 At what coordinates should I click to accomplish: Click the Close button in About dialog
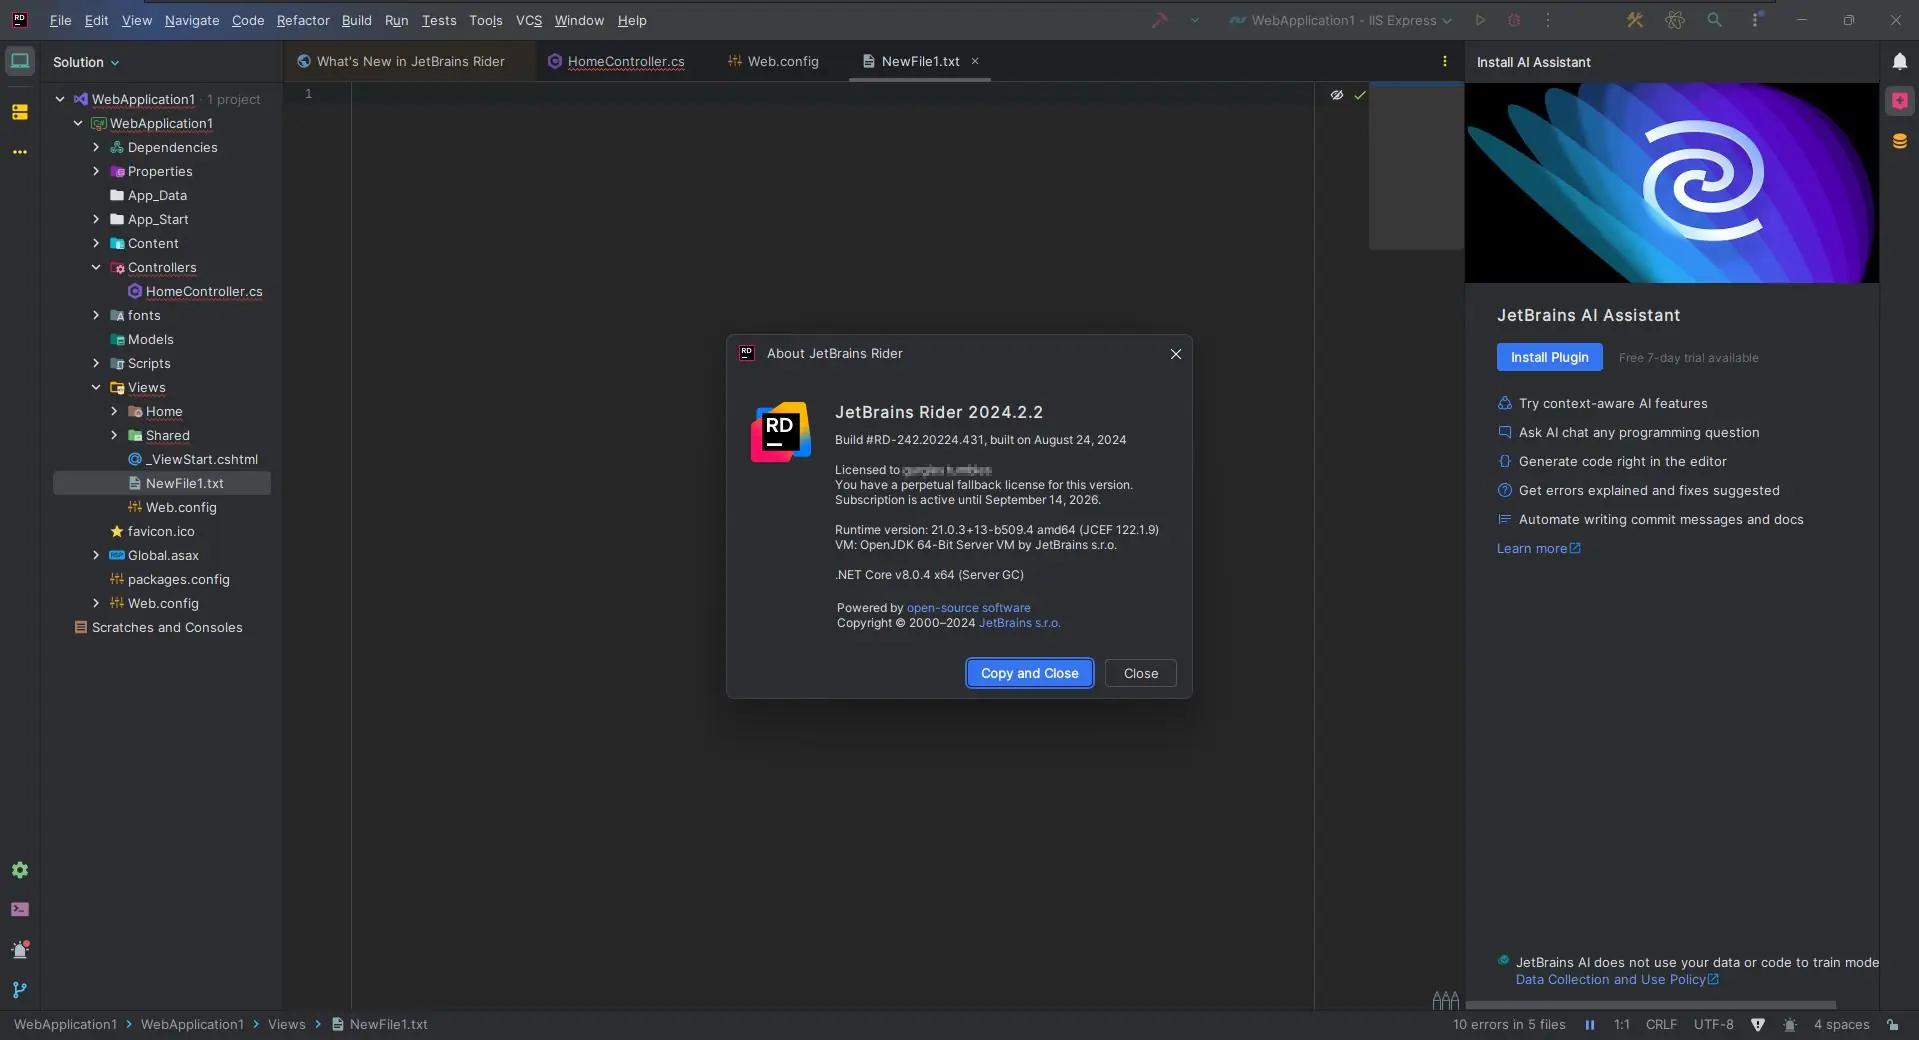pyautogui.click(x=1140, y=673)
